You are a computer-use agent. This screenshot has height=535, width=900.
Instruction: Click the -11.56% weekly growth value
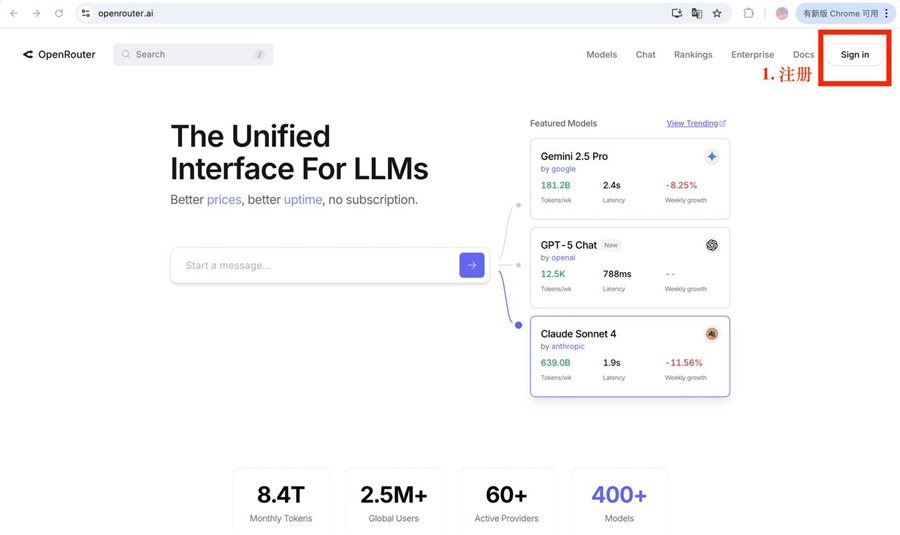click(684, 363)
